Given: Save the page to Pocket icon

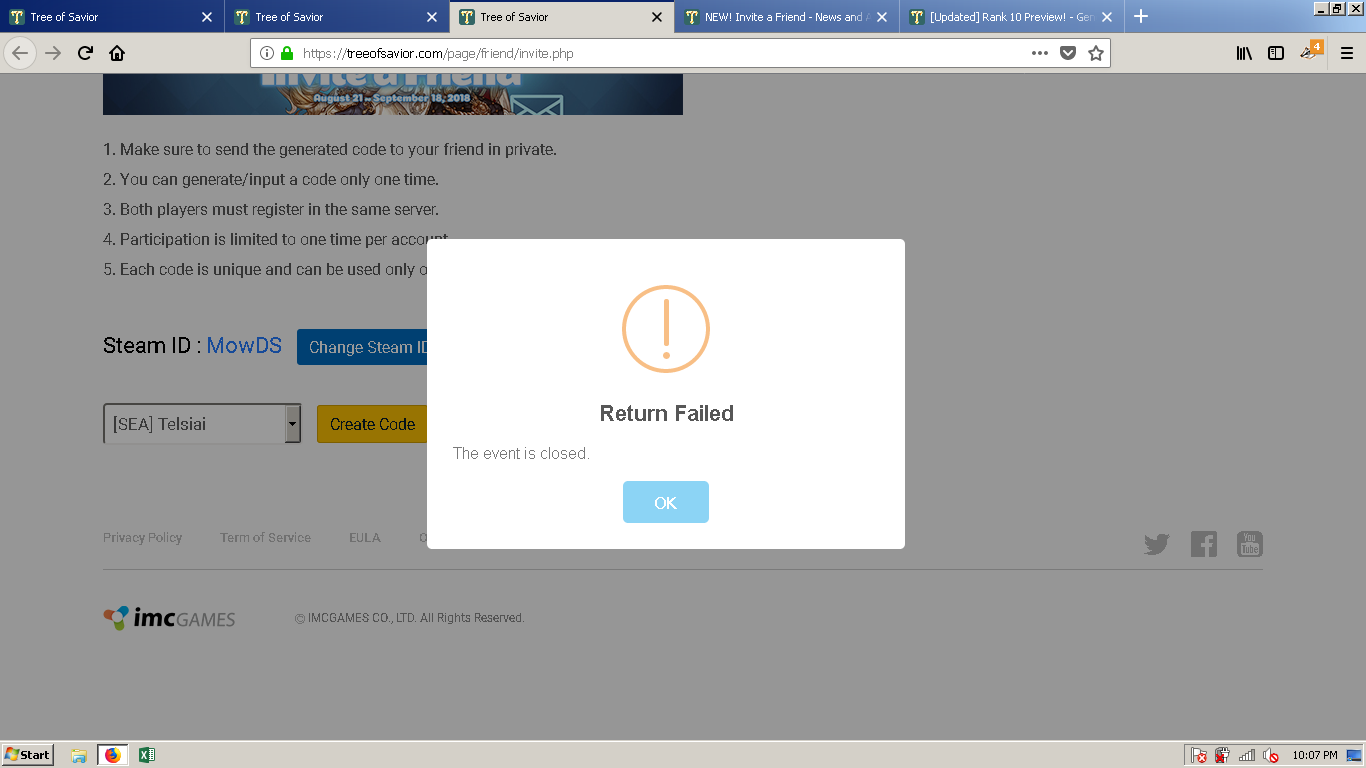Looking at the screenshot, I should click(1068, 53).
